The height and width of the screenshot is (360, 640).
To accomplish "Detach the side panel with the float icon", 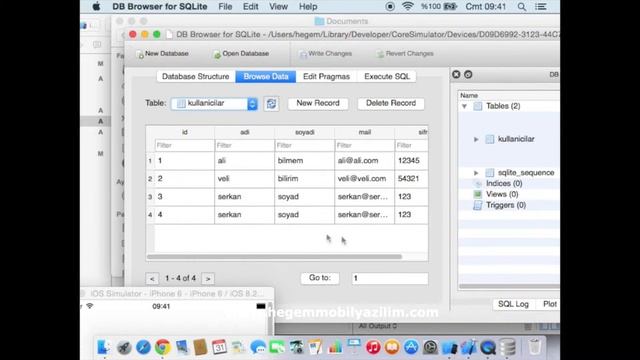I will tap(468, 74).
